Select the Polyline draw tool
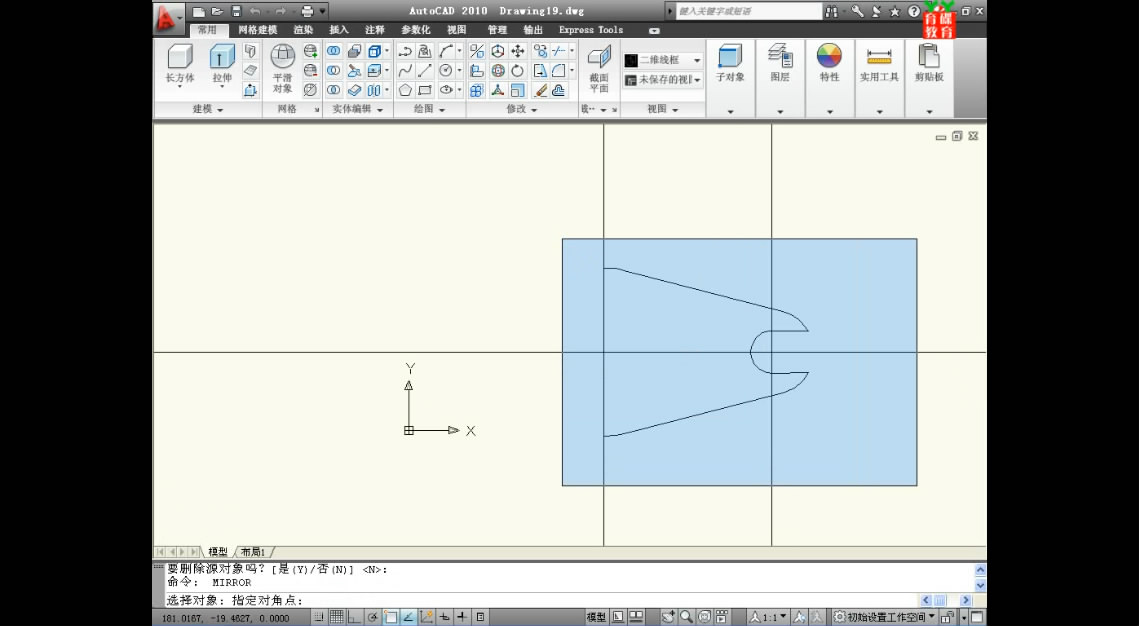The width and height of the screenshot is (1139, 626). pyautogui.click(x=405, y=51)
